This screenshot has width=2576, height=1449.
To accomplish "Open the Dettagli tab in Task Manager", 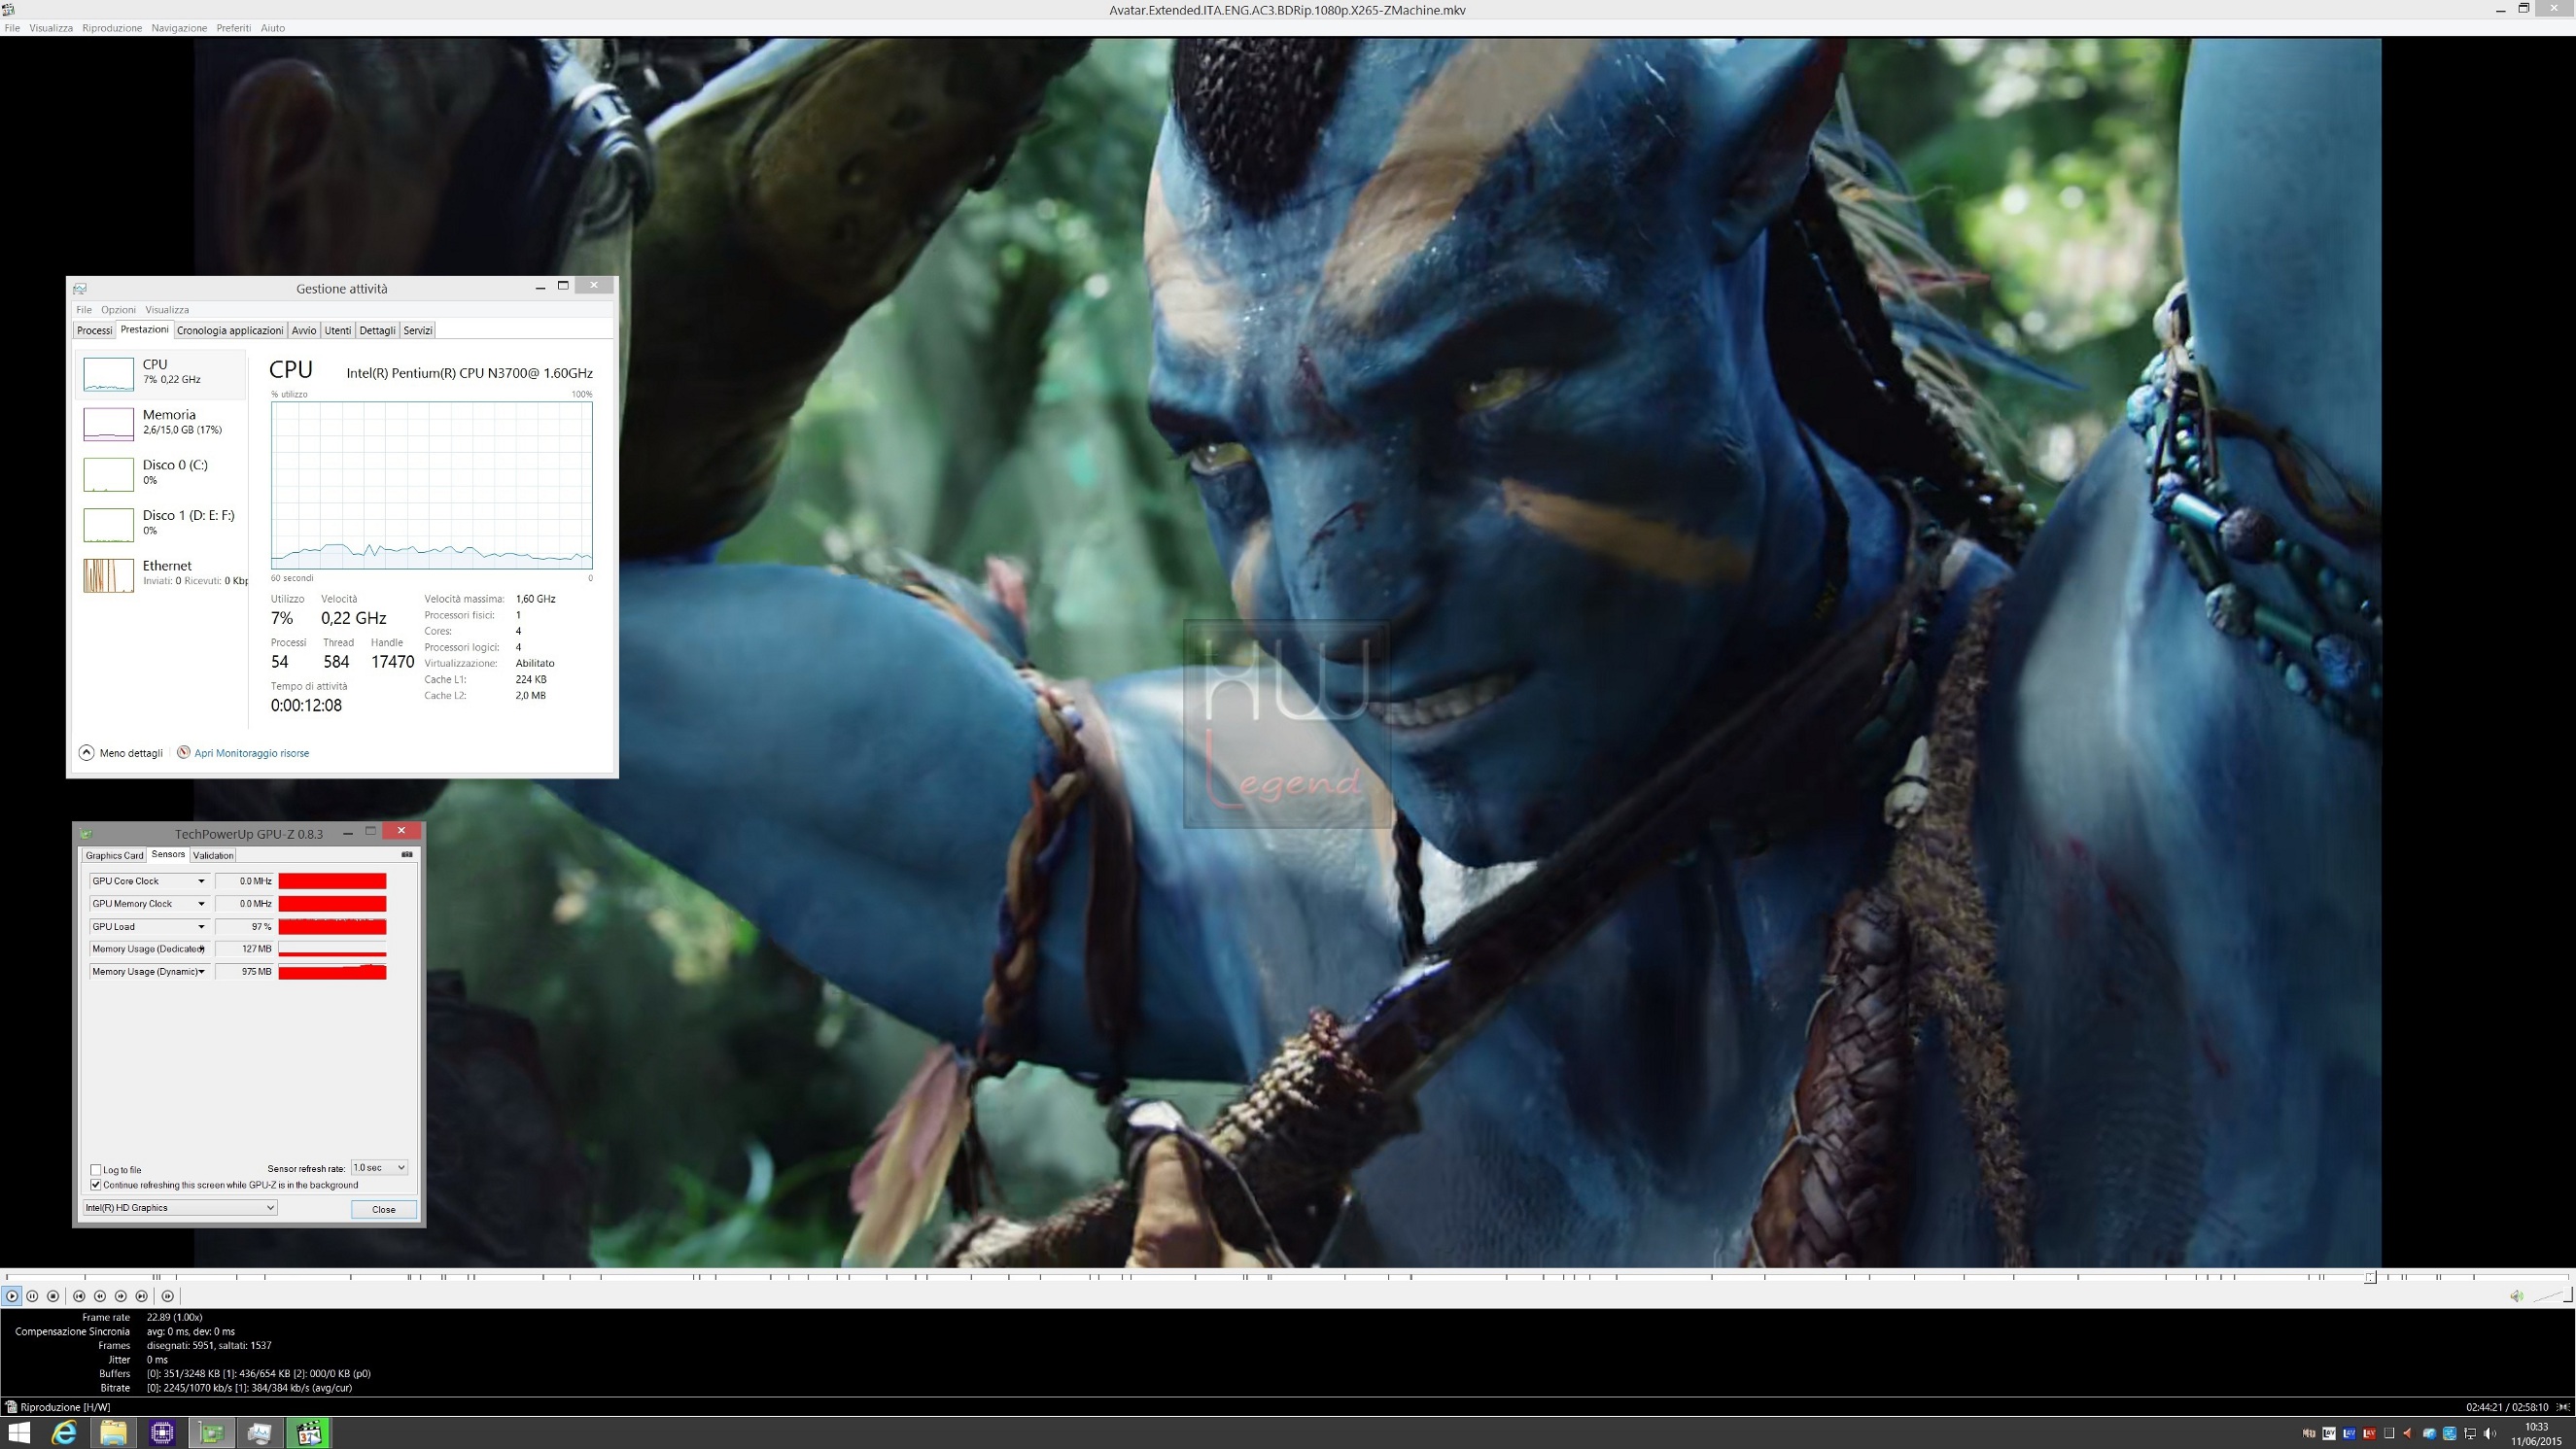I will point(377,331).
